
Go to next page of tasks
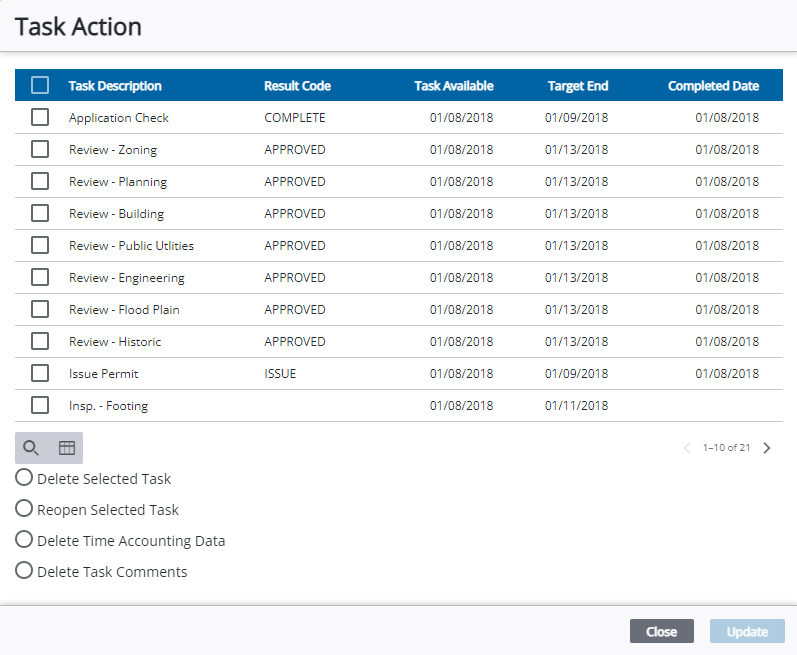point(767,448)
